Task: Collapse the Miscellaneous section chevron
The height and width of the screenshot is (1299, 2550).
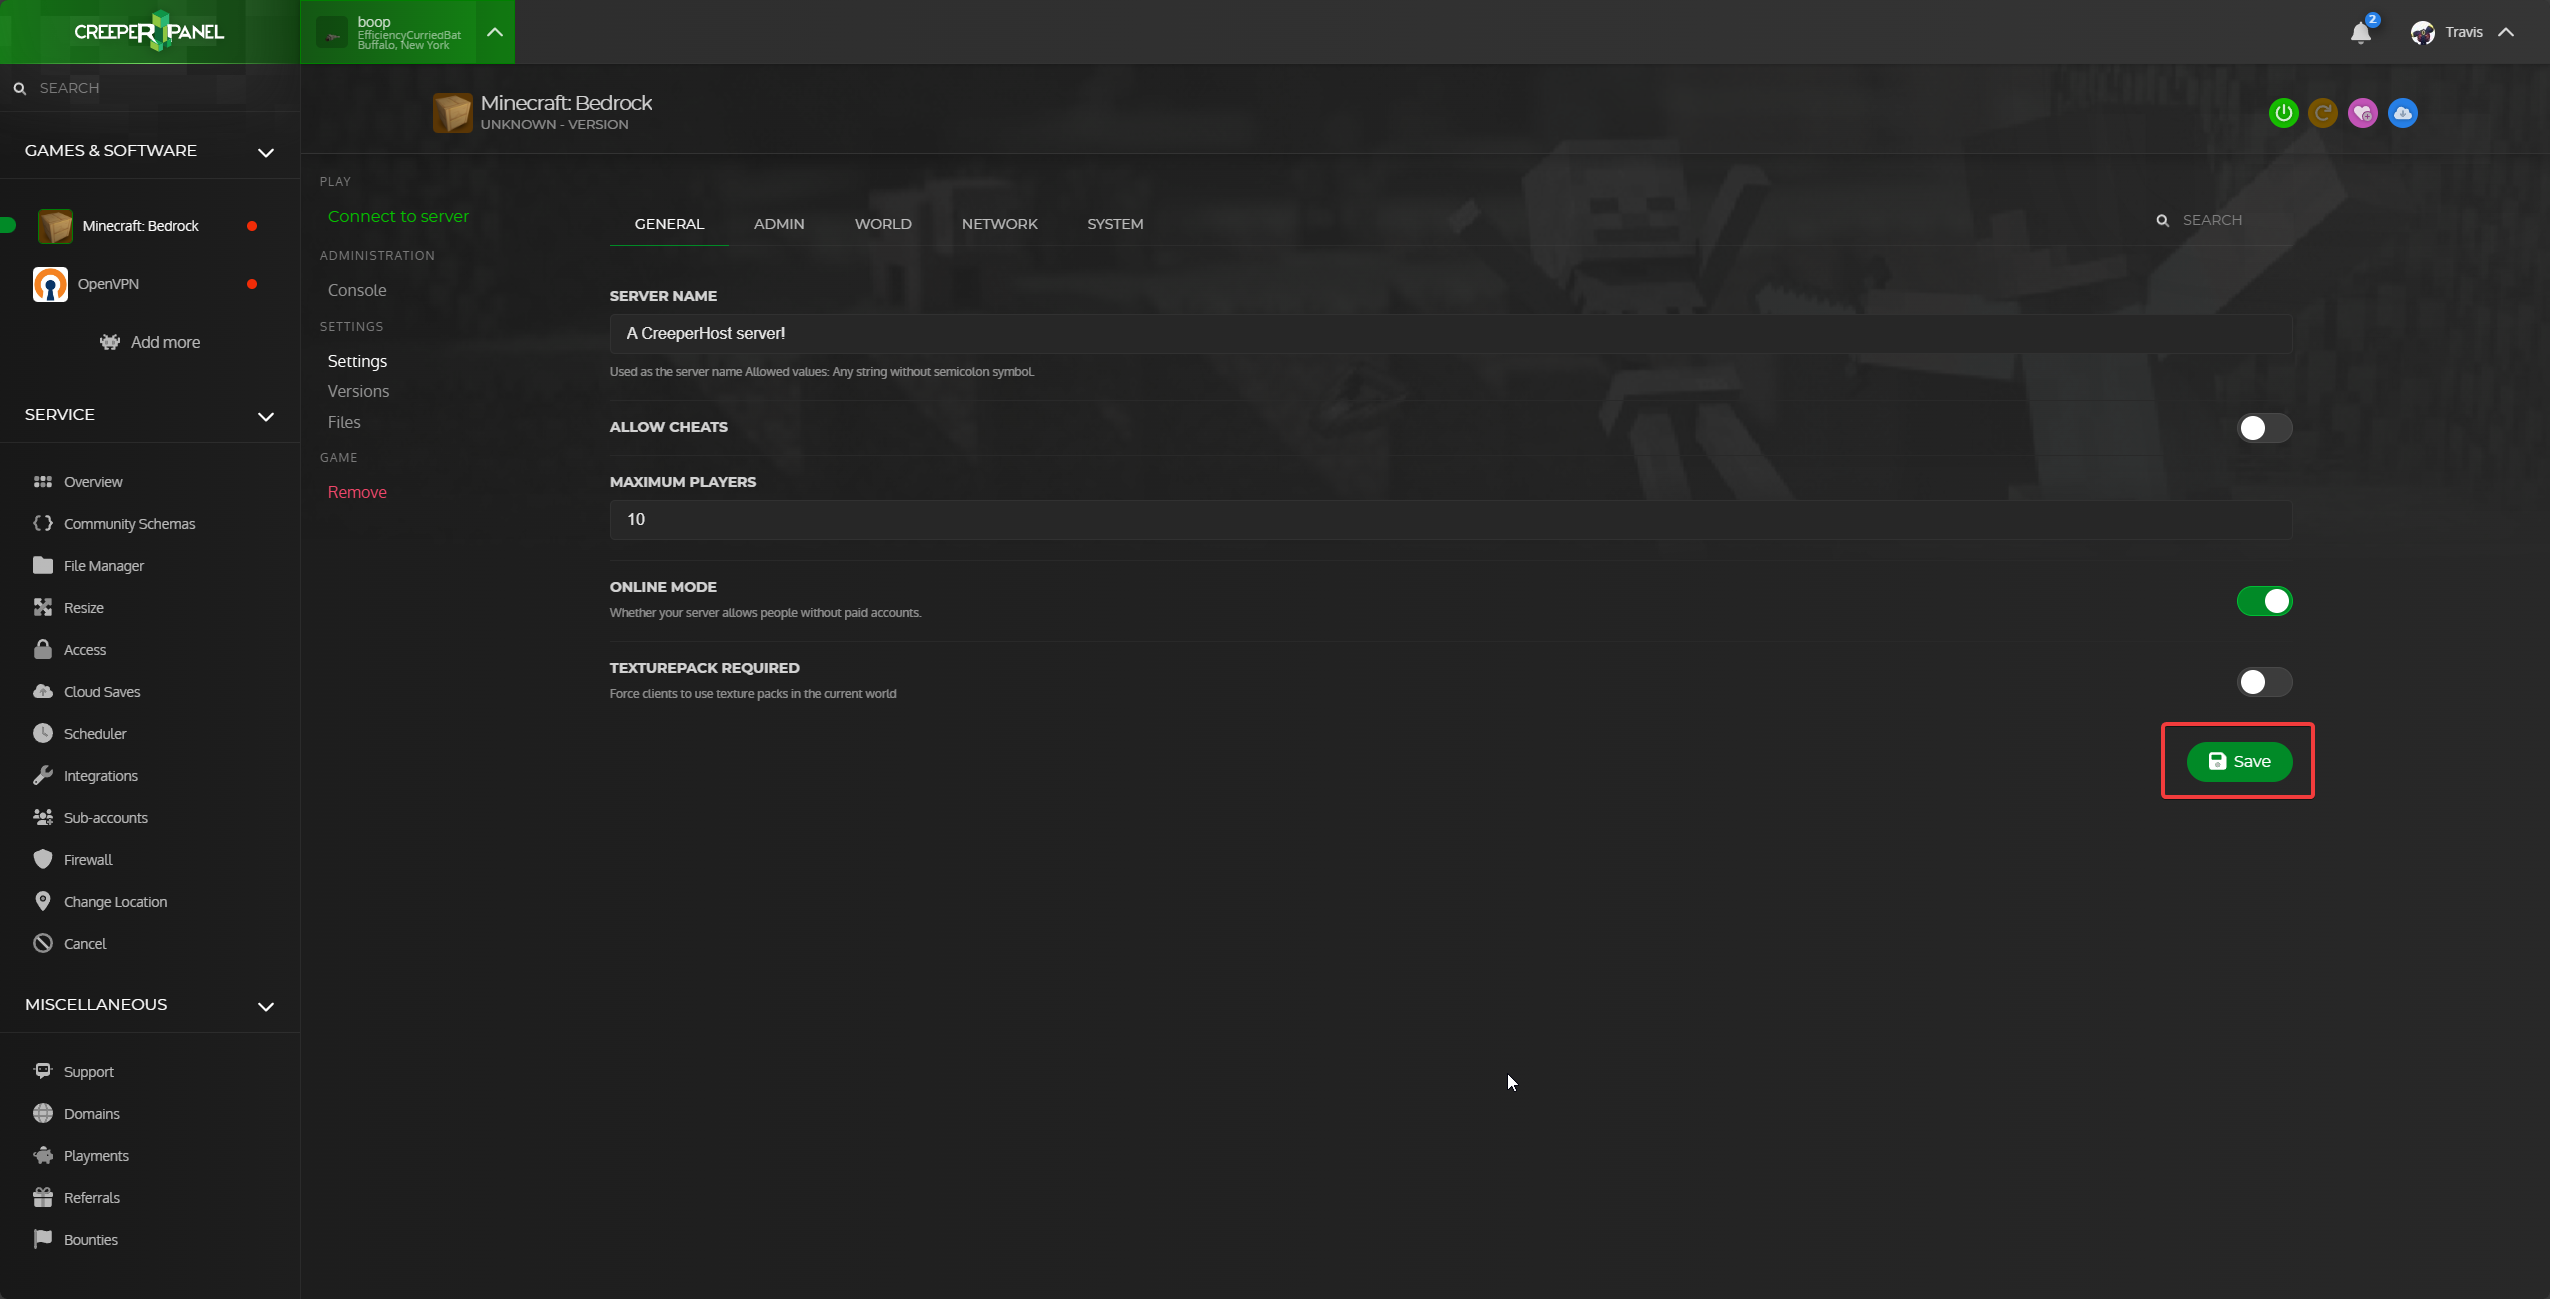Action: point(266,1007)
